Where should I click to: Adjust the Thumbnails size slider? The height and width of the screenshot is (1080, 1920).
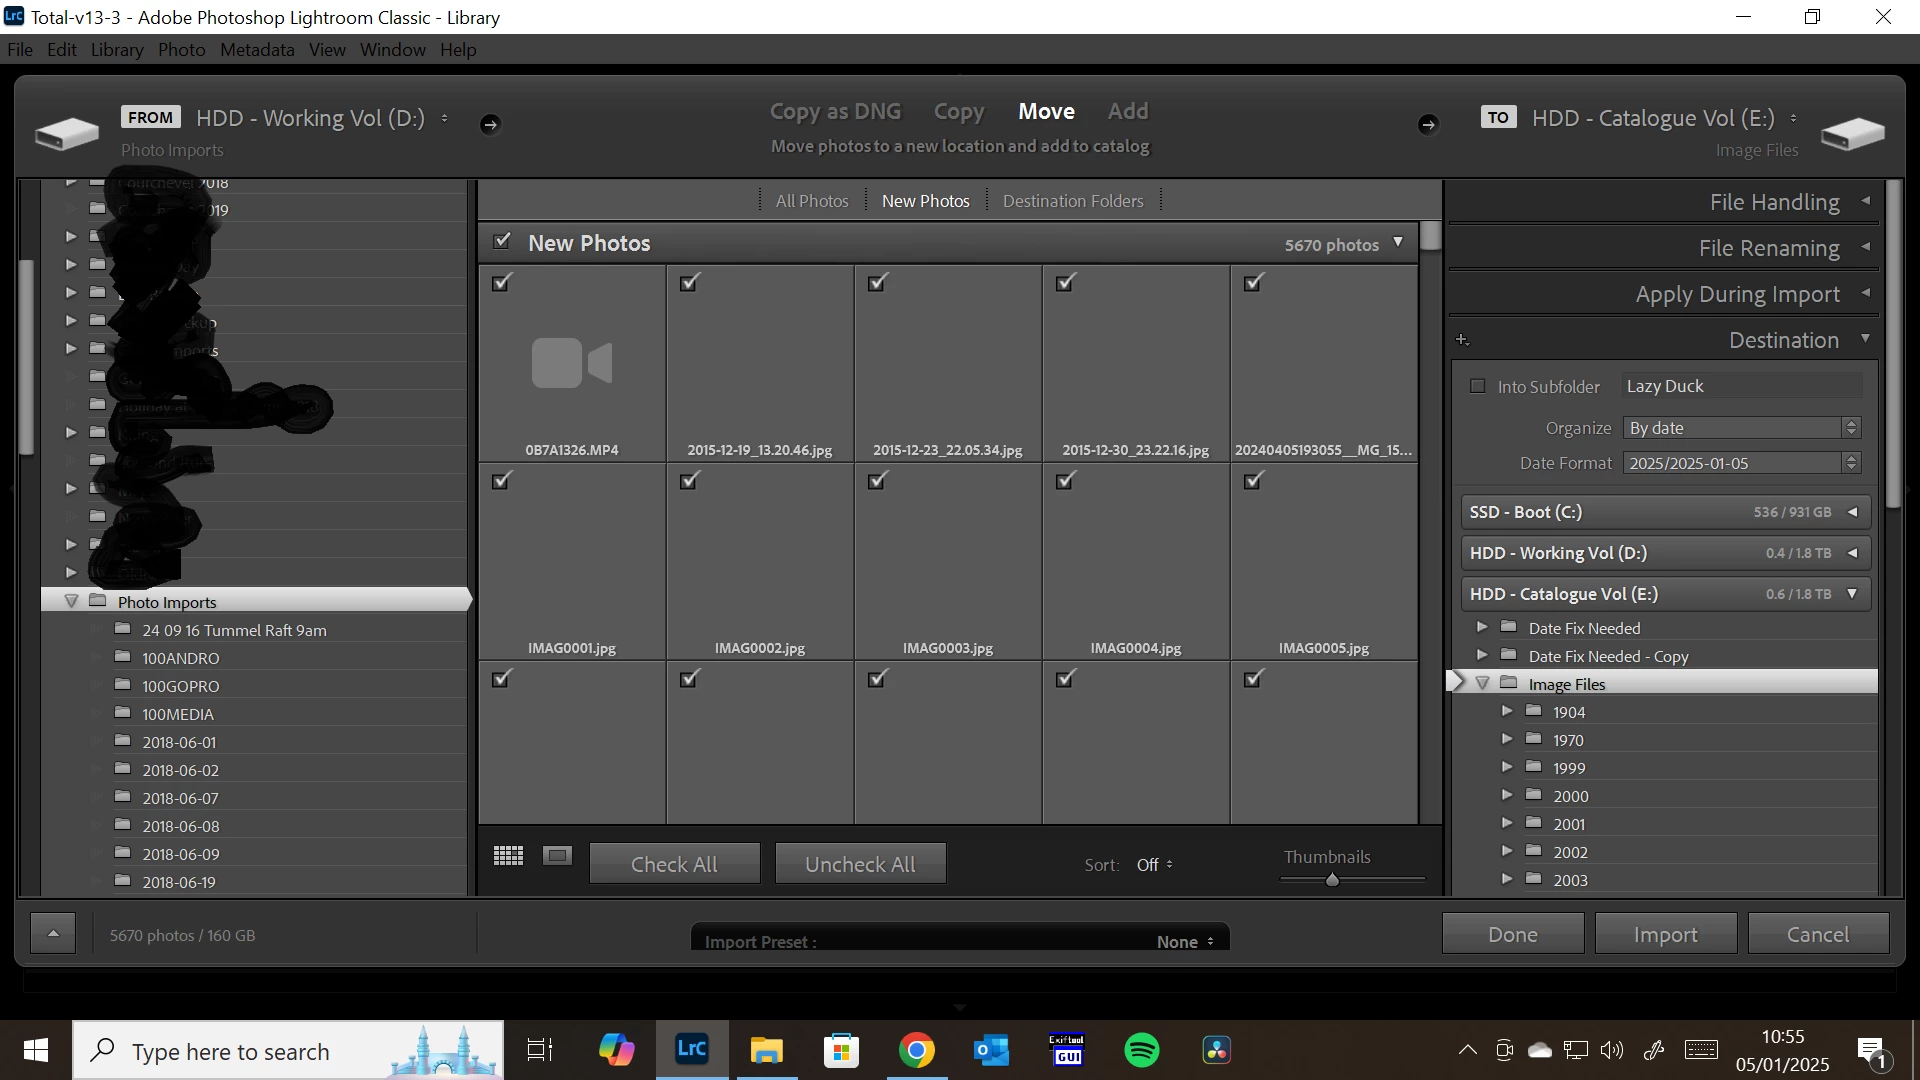[x=1332, y=880]
